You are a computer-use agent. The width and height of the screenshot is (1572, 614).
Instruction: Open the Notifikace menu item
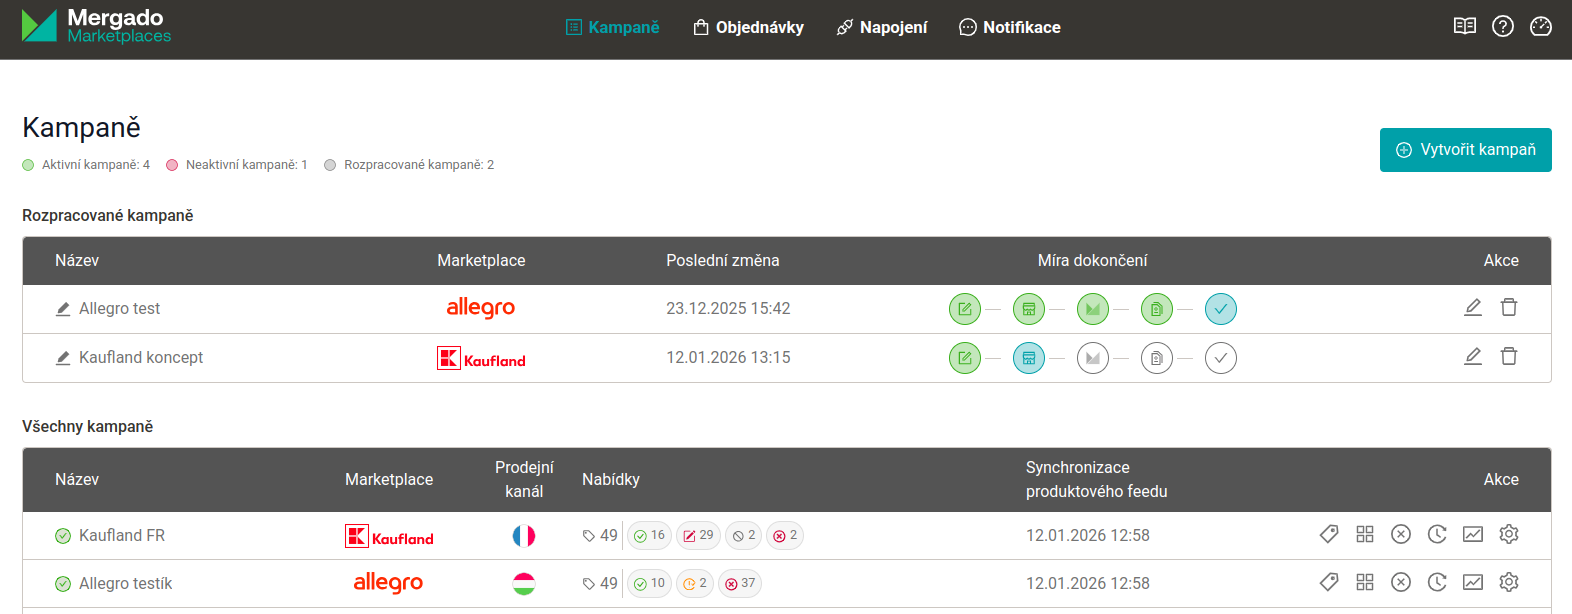click(1010, 28)
